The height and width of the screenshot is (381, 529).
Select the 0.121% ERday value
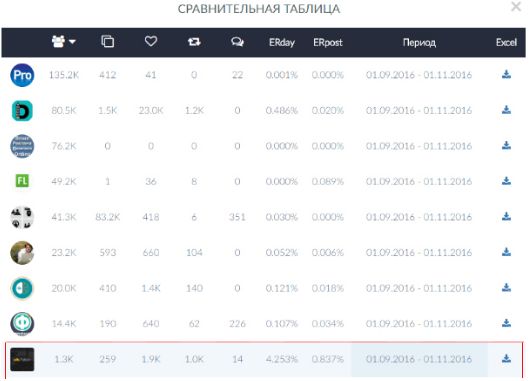[x=282, y=288]
